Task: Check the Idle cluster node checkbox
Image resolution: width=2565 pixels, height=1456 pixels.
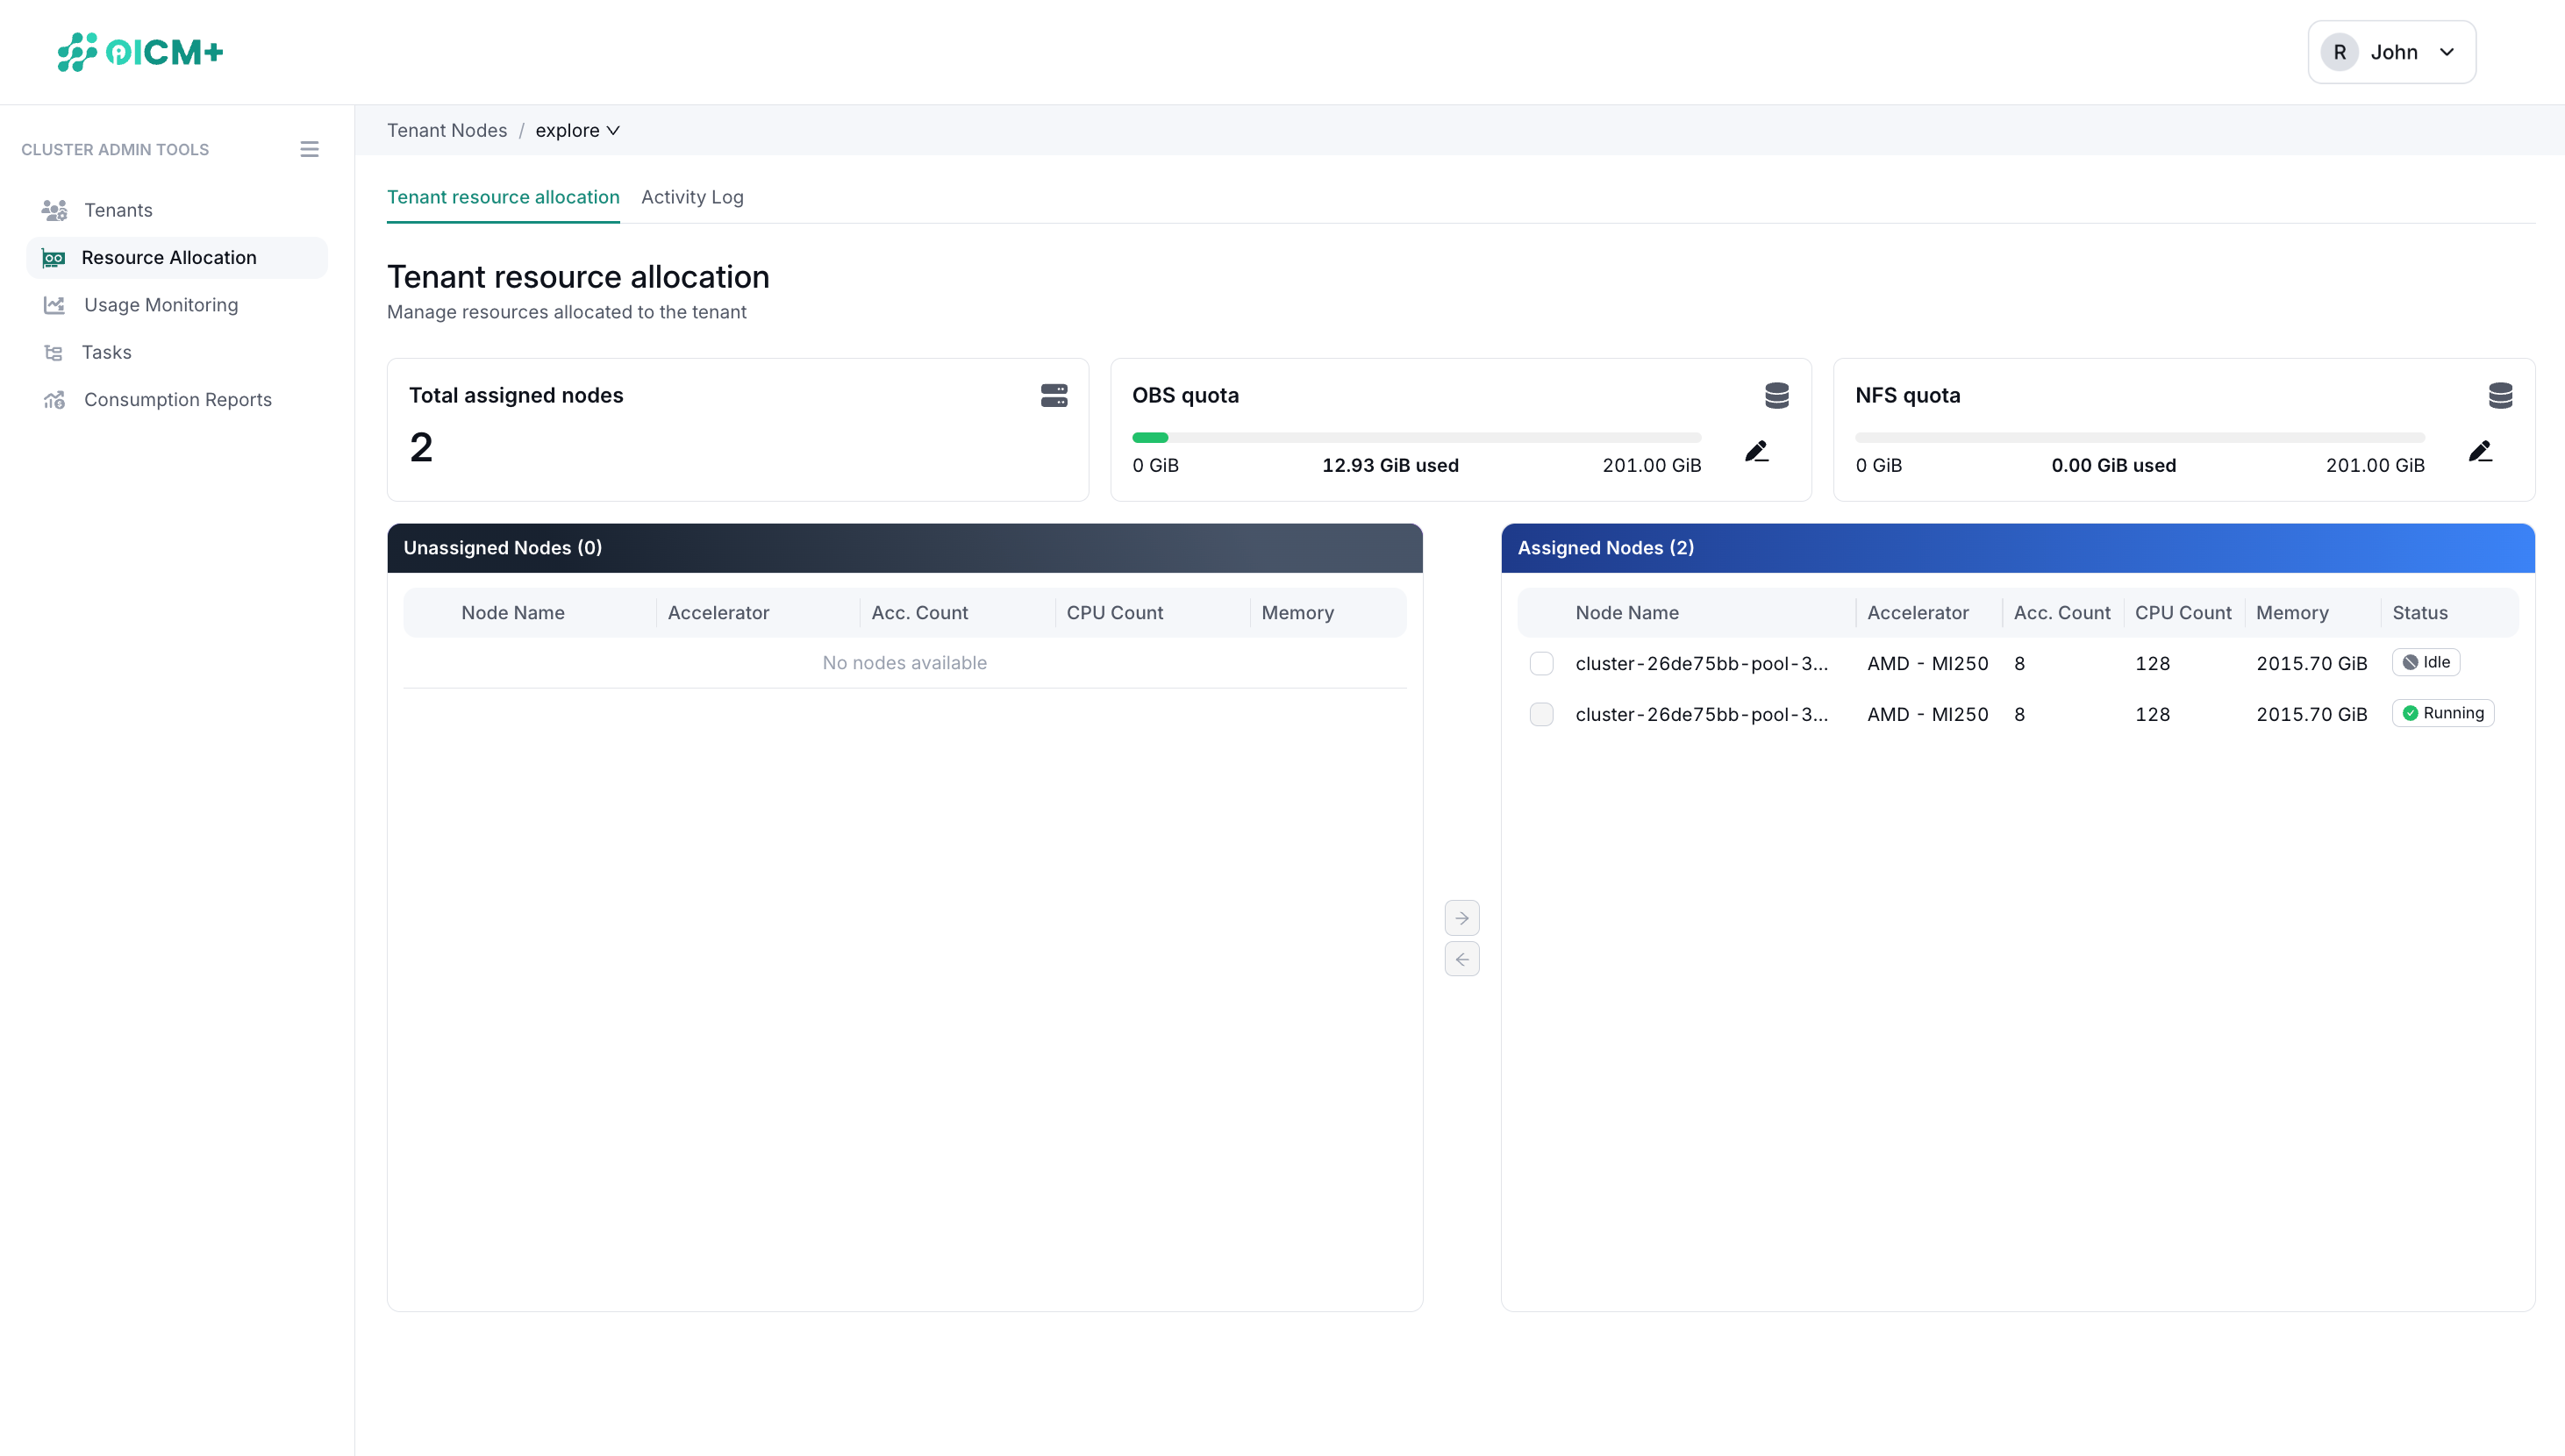Action: (x=1542, y=663)
